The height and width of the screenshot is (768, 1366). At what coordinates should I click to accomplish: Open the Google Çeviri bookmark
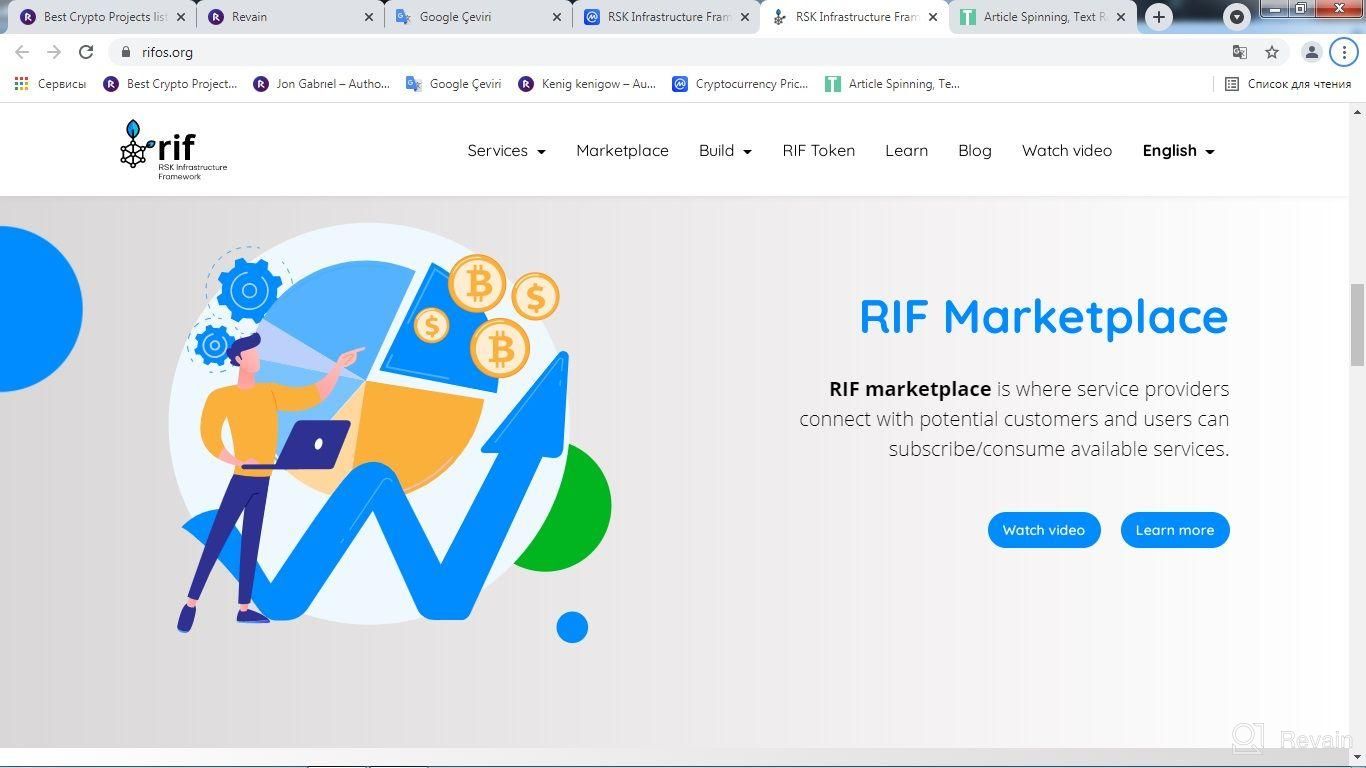pyautogui.click(x=454, y=84)
